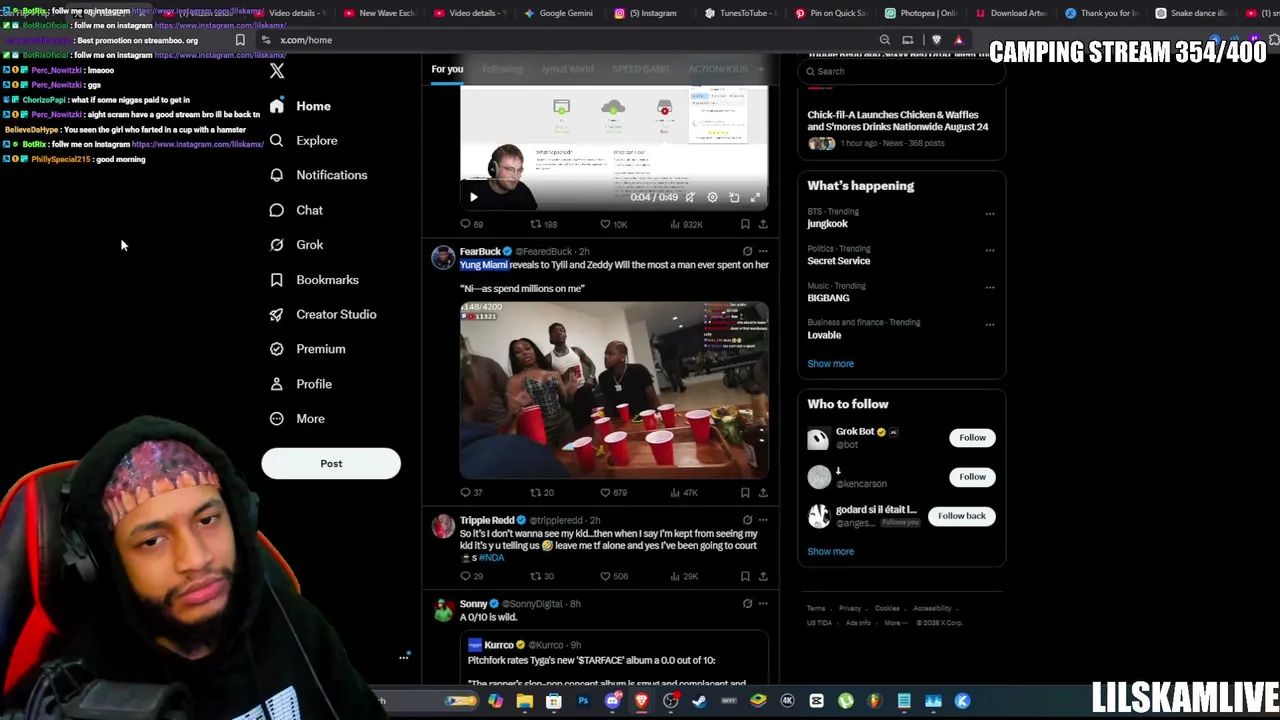
Task: Open more options on FearBuck post
Action: (x=763, y=252)
